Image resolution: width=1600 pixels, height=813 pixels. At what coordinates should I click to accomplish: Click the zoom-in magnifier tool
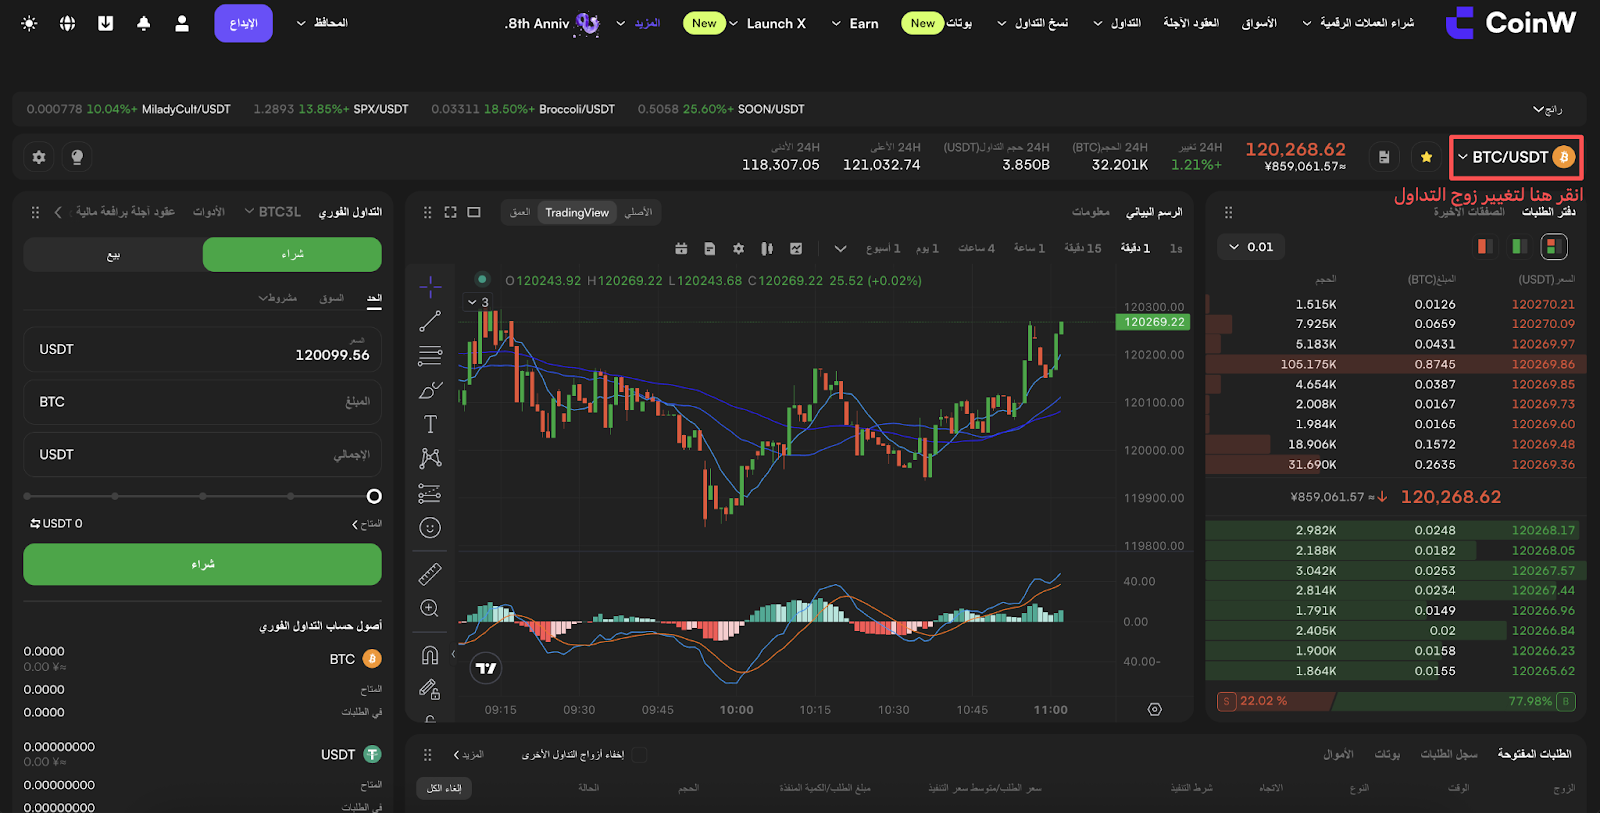coord(430,608)
